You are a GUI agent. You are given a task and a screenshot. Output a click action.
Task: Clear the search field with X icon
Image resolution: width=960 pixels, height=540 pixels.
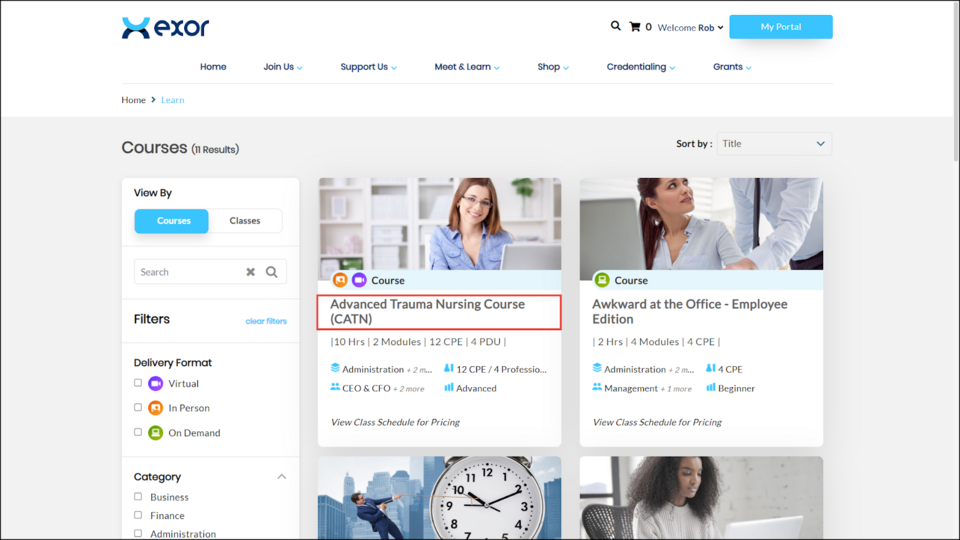[x=251, y=272]
